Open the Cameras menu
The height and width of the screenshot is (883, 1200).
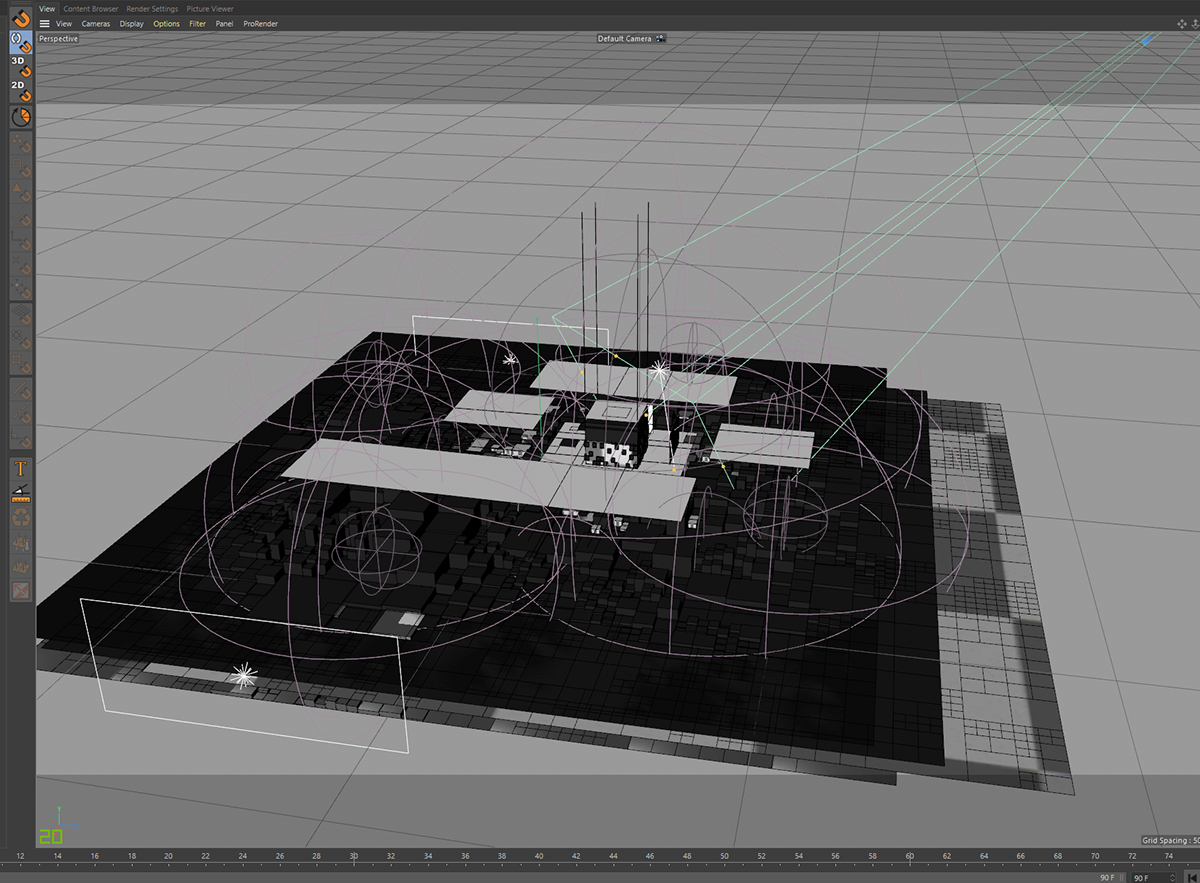coord(96,23)
